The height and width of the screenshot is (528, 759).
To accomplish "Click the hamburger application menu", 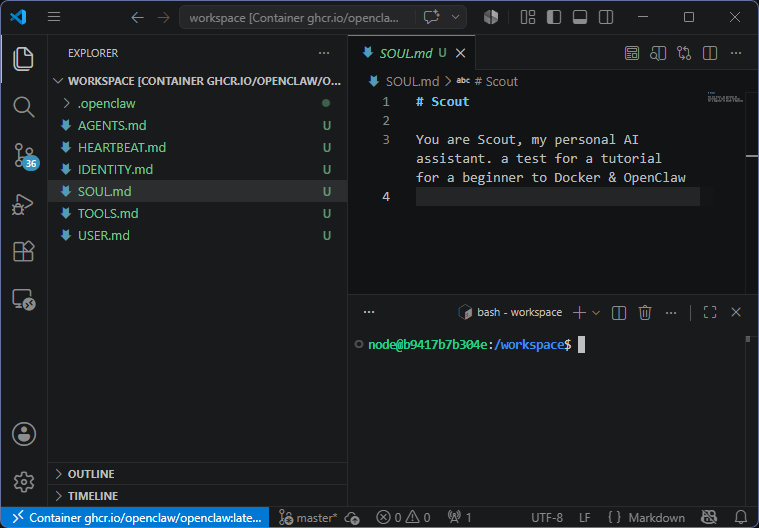I will pos(54,17).
